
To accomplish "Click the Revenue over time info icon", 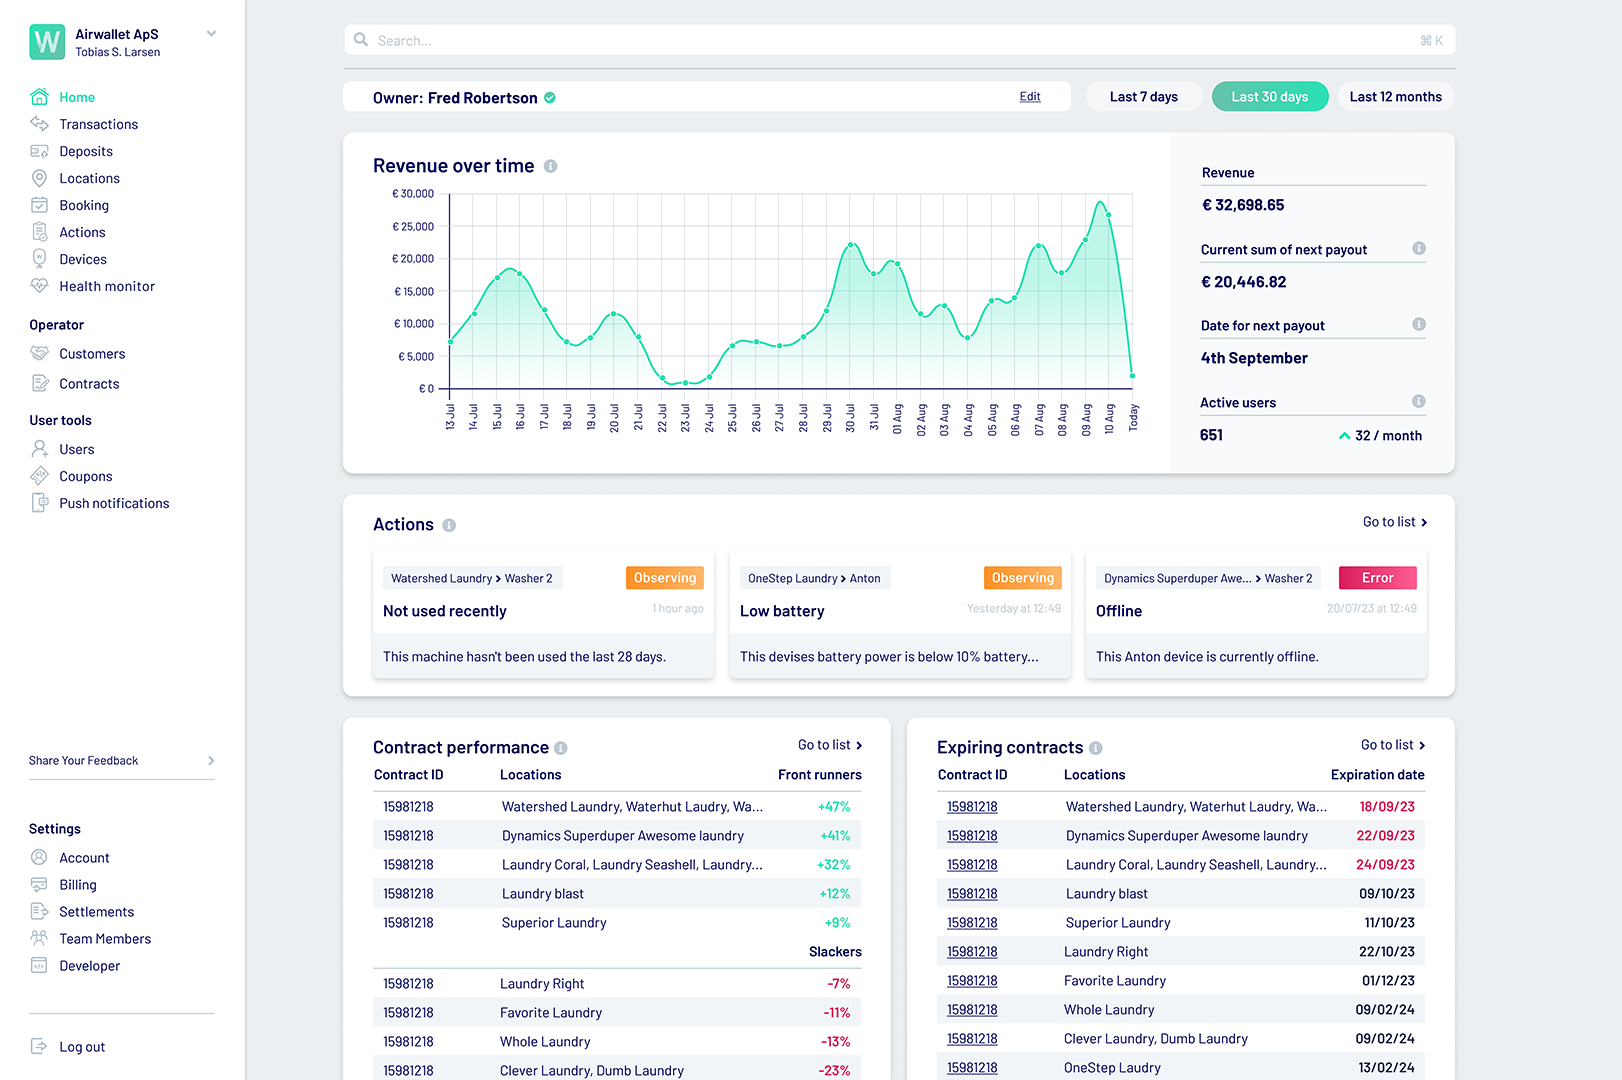I will click(x=550, y=166).
